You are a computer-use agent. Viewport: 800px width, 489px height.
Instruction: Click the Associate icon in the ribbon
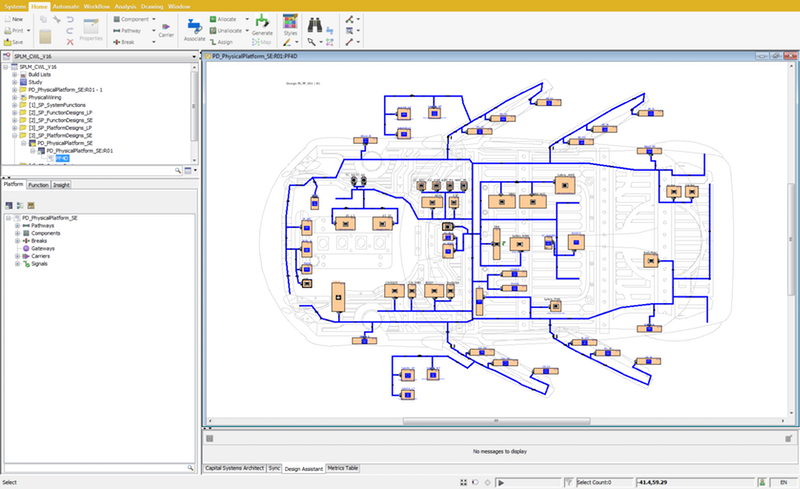tap(194, 25)
